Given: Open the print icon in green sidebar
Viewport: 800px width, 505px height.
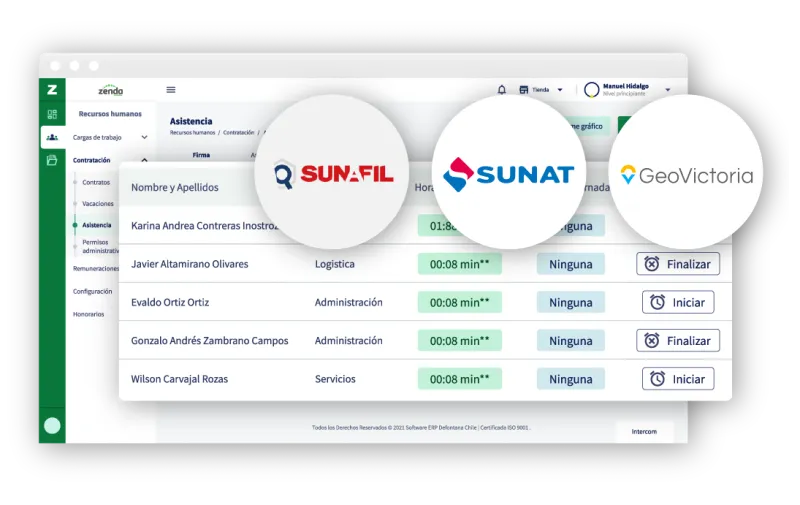Looking at the screenshot, I should point(52,160).
